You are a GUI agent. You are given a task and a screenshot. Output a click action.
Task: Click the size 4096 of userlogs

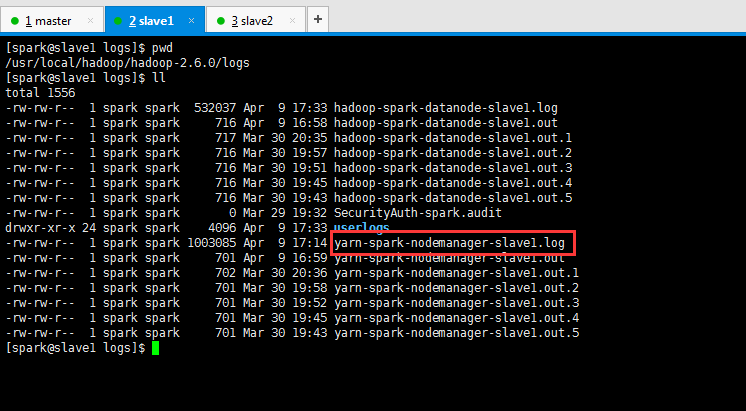coord(222,228)
